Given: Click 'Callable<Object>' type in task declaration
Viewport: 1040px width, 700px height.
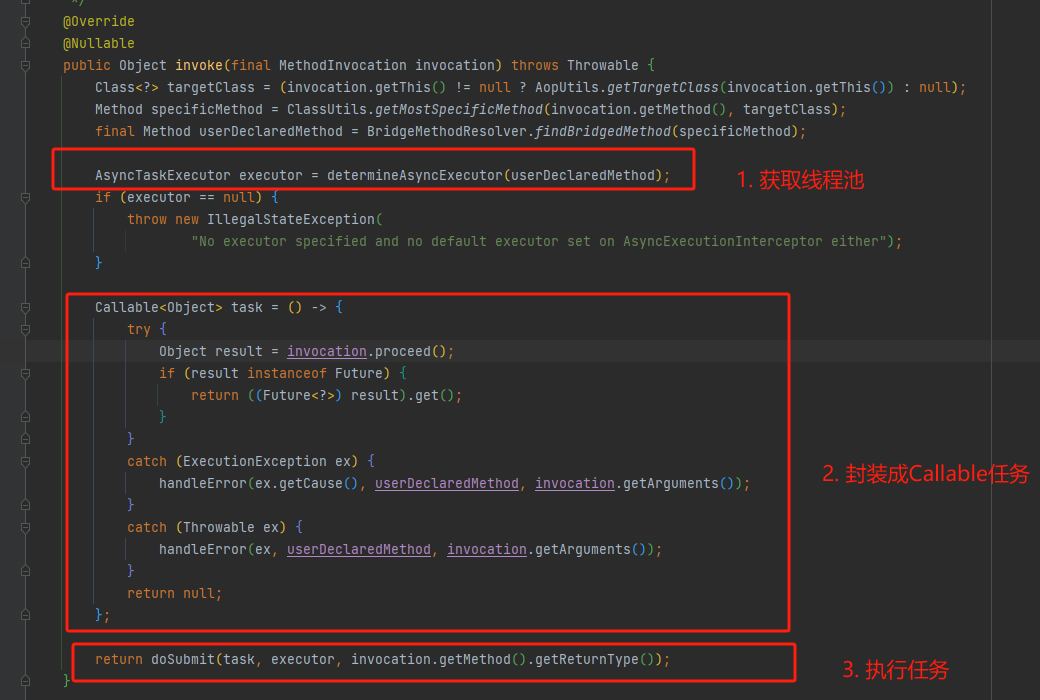Looking at the screenshot, I should click(x=159, y=308).
